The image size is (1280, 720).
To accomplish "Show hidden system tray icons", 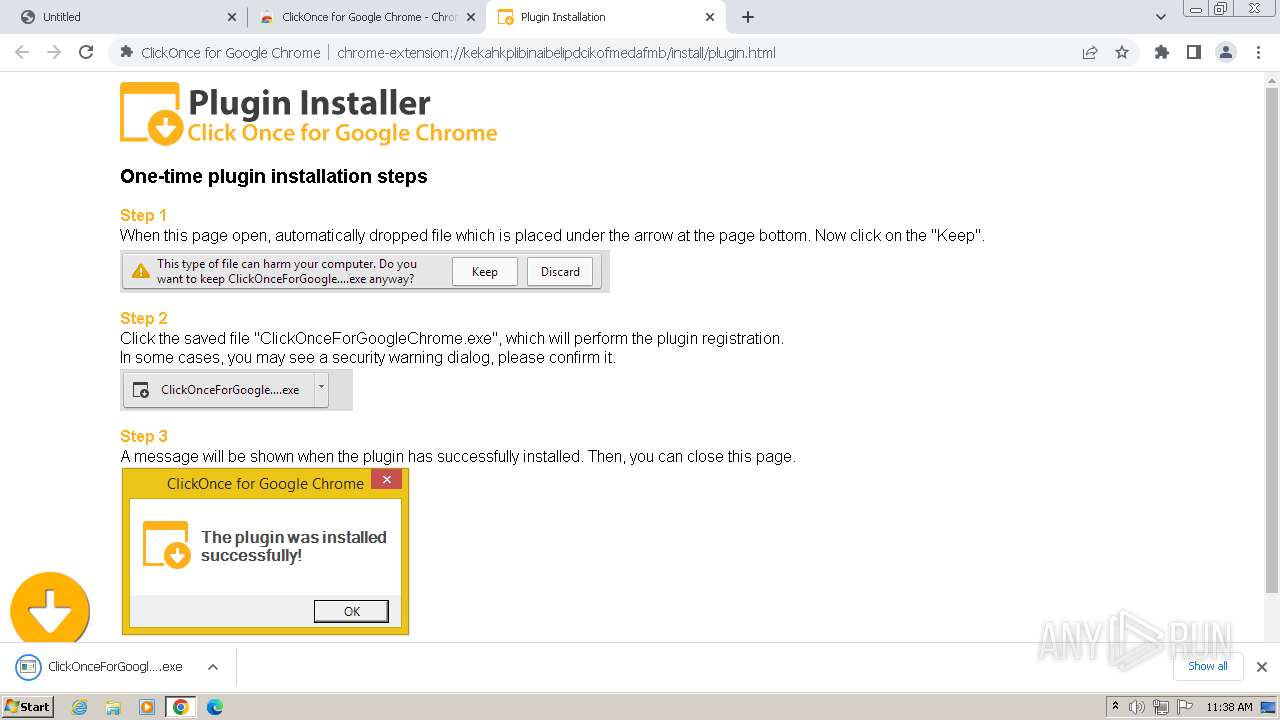I will coord(1116,707).
